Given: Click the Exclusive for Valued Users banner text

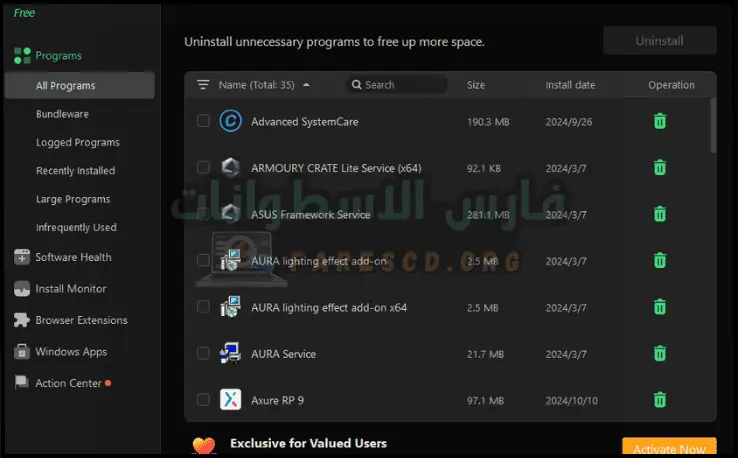Looking at the screenshot, I should [308, 443].
